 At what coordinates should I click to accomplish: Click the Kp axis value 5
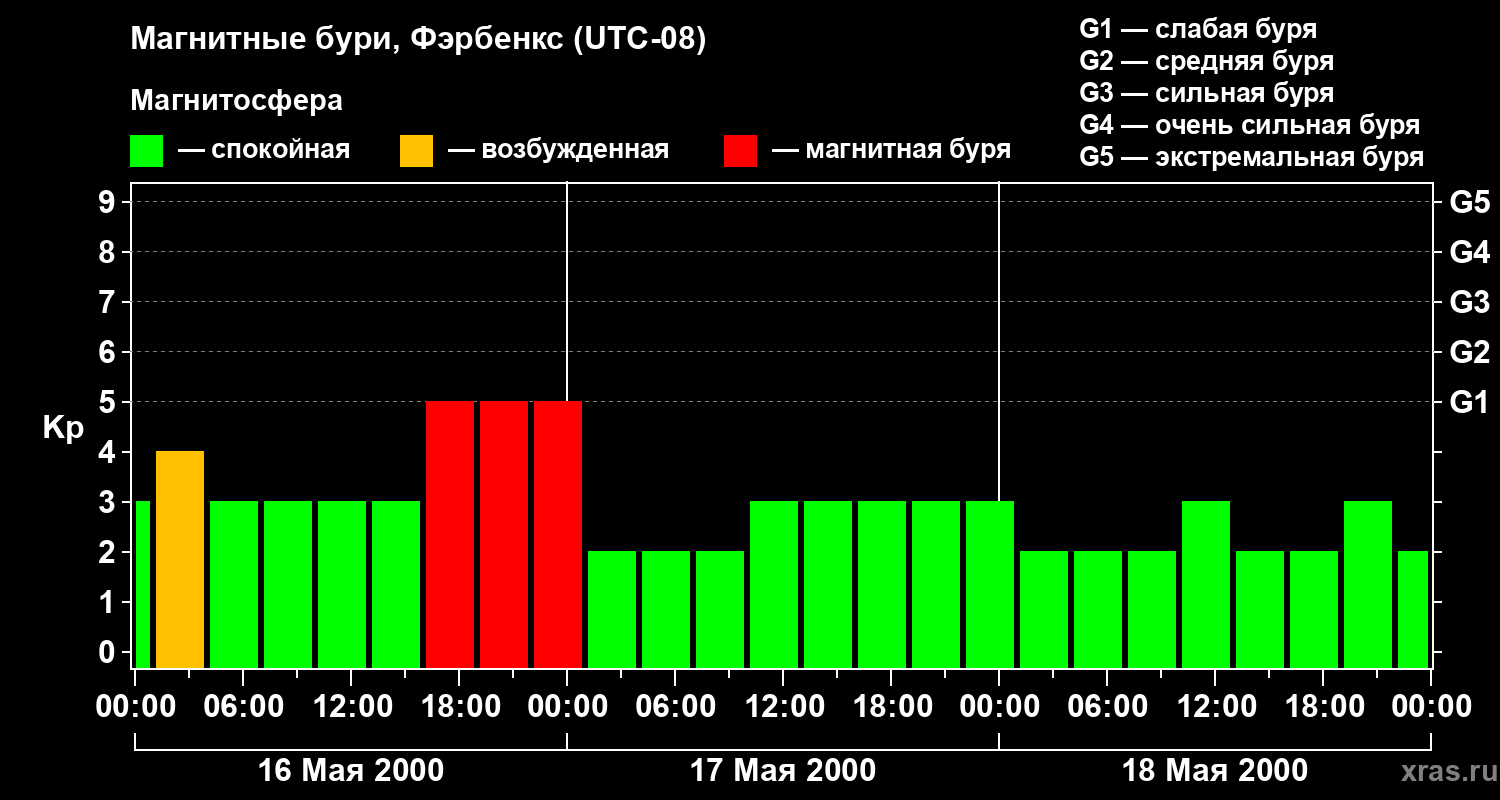point(109,402)
